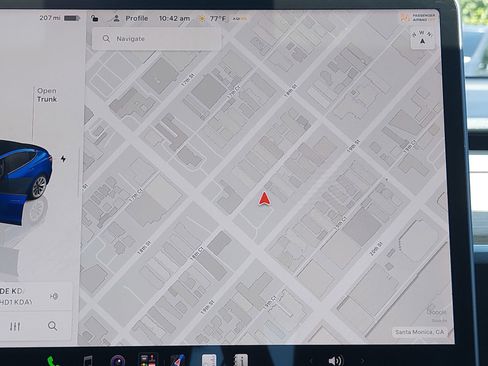The height and width of the screenshot is (366, 488).
Task: Open the media audio equalizer settings
Action: 15,326
